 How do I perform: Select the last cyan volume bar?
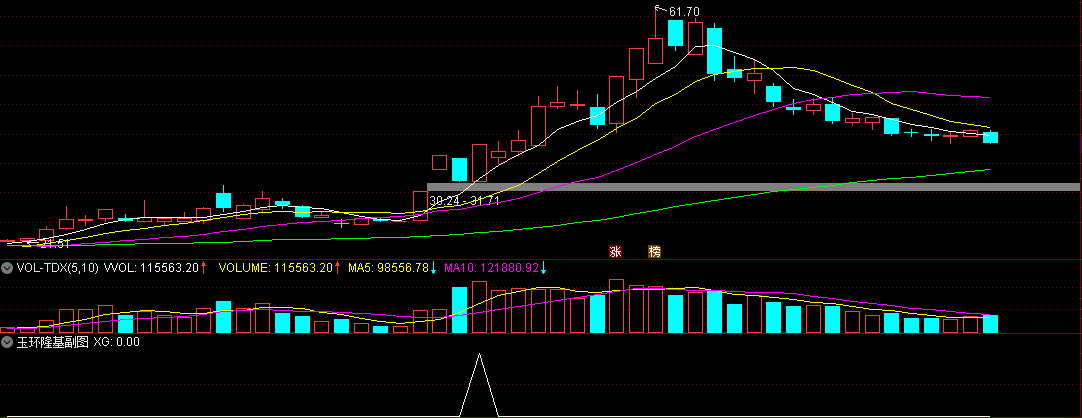(x=990, y=324)
